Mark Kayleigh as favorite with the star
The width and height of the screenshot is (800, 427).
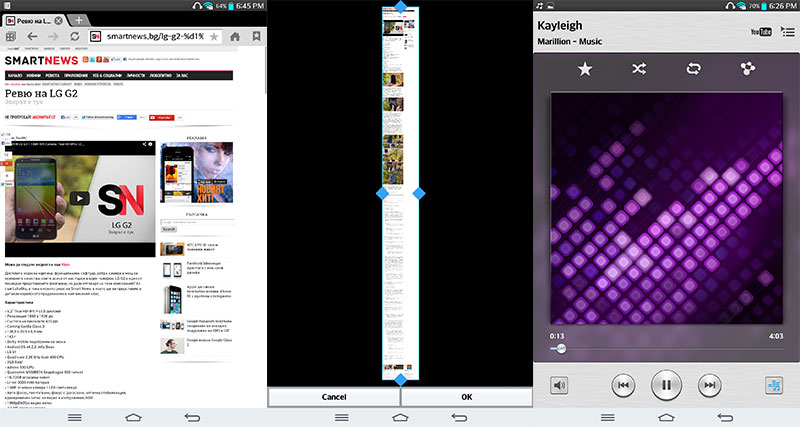click(585, 69)
